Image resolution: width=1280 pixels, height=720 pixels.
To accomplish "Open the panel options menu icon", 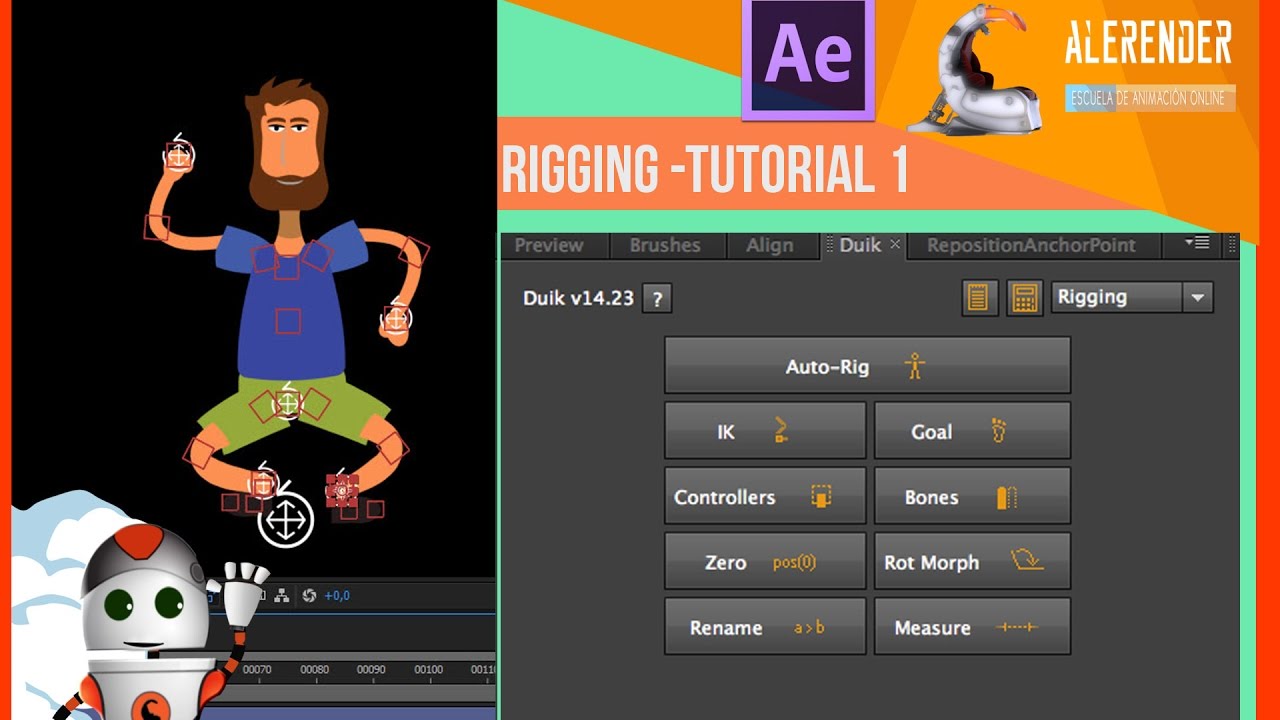I will tap(1196, 243).
